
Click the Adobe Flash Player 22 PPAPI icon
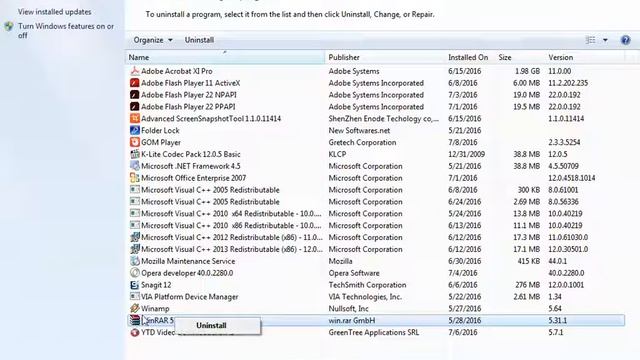[135, 107]
